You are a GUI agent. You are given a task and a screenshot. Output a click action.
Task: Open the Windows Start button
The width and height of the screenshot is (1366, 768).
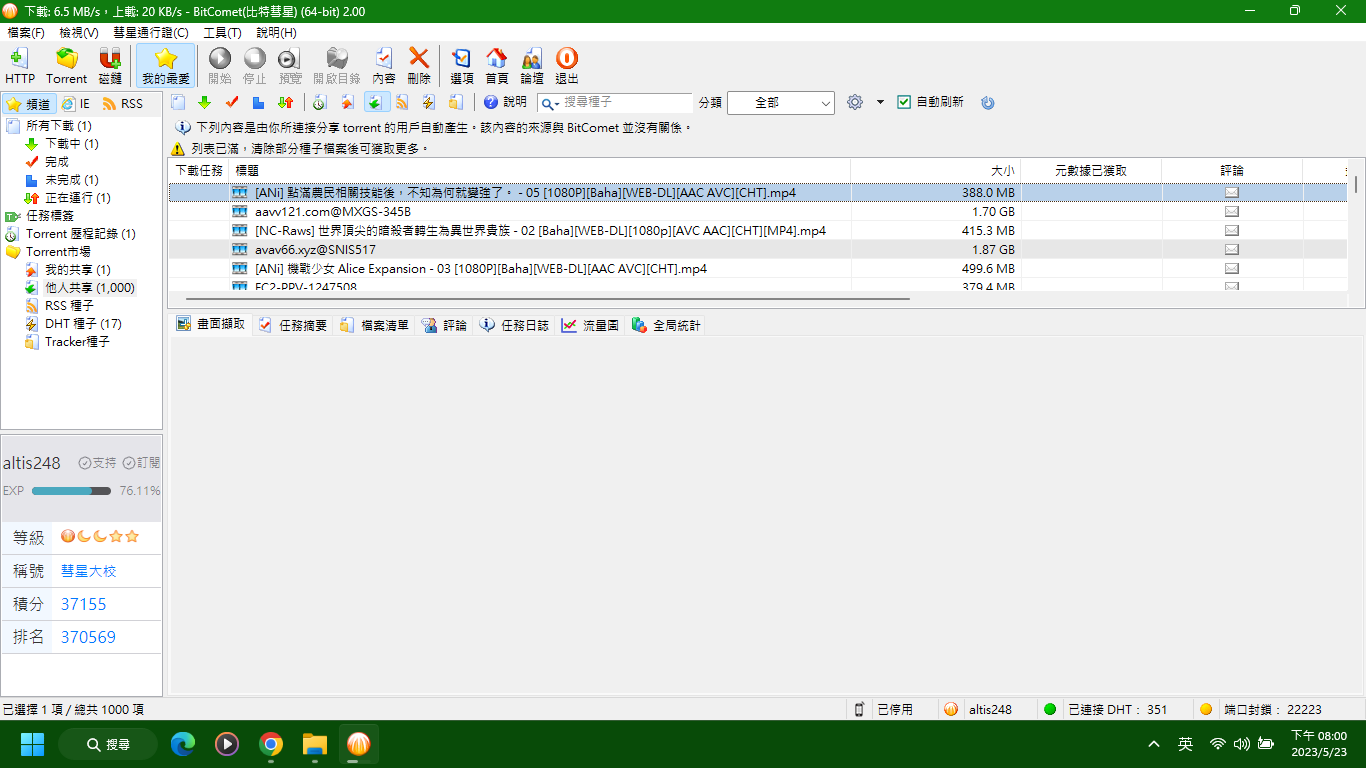[33, 744]
